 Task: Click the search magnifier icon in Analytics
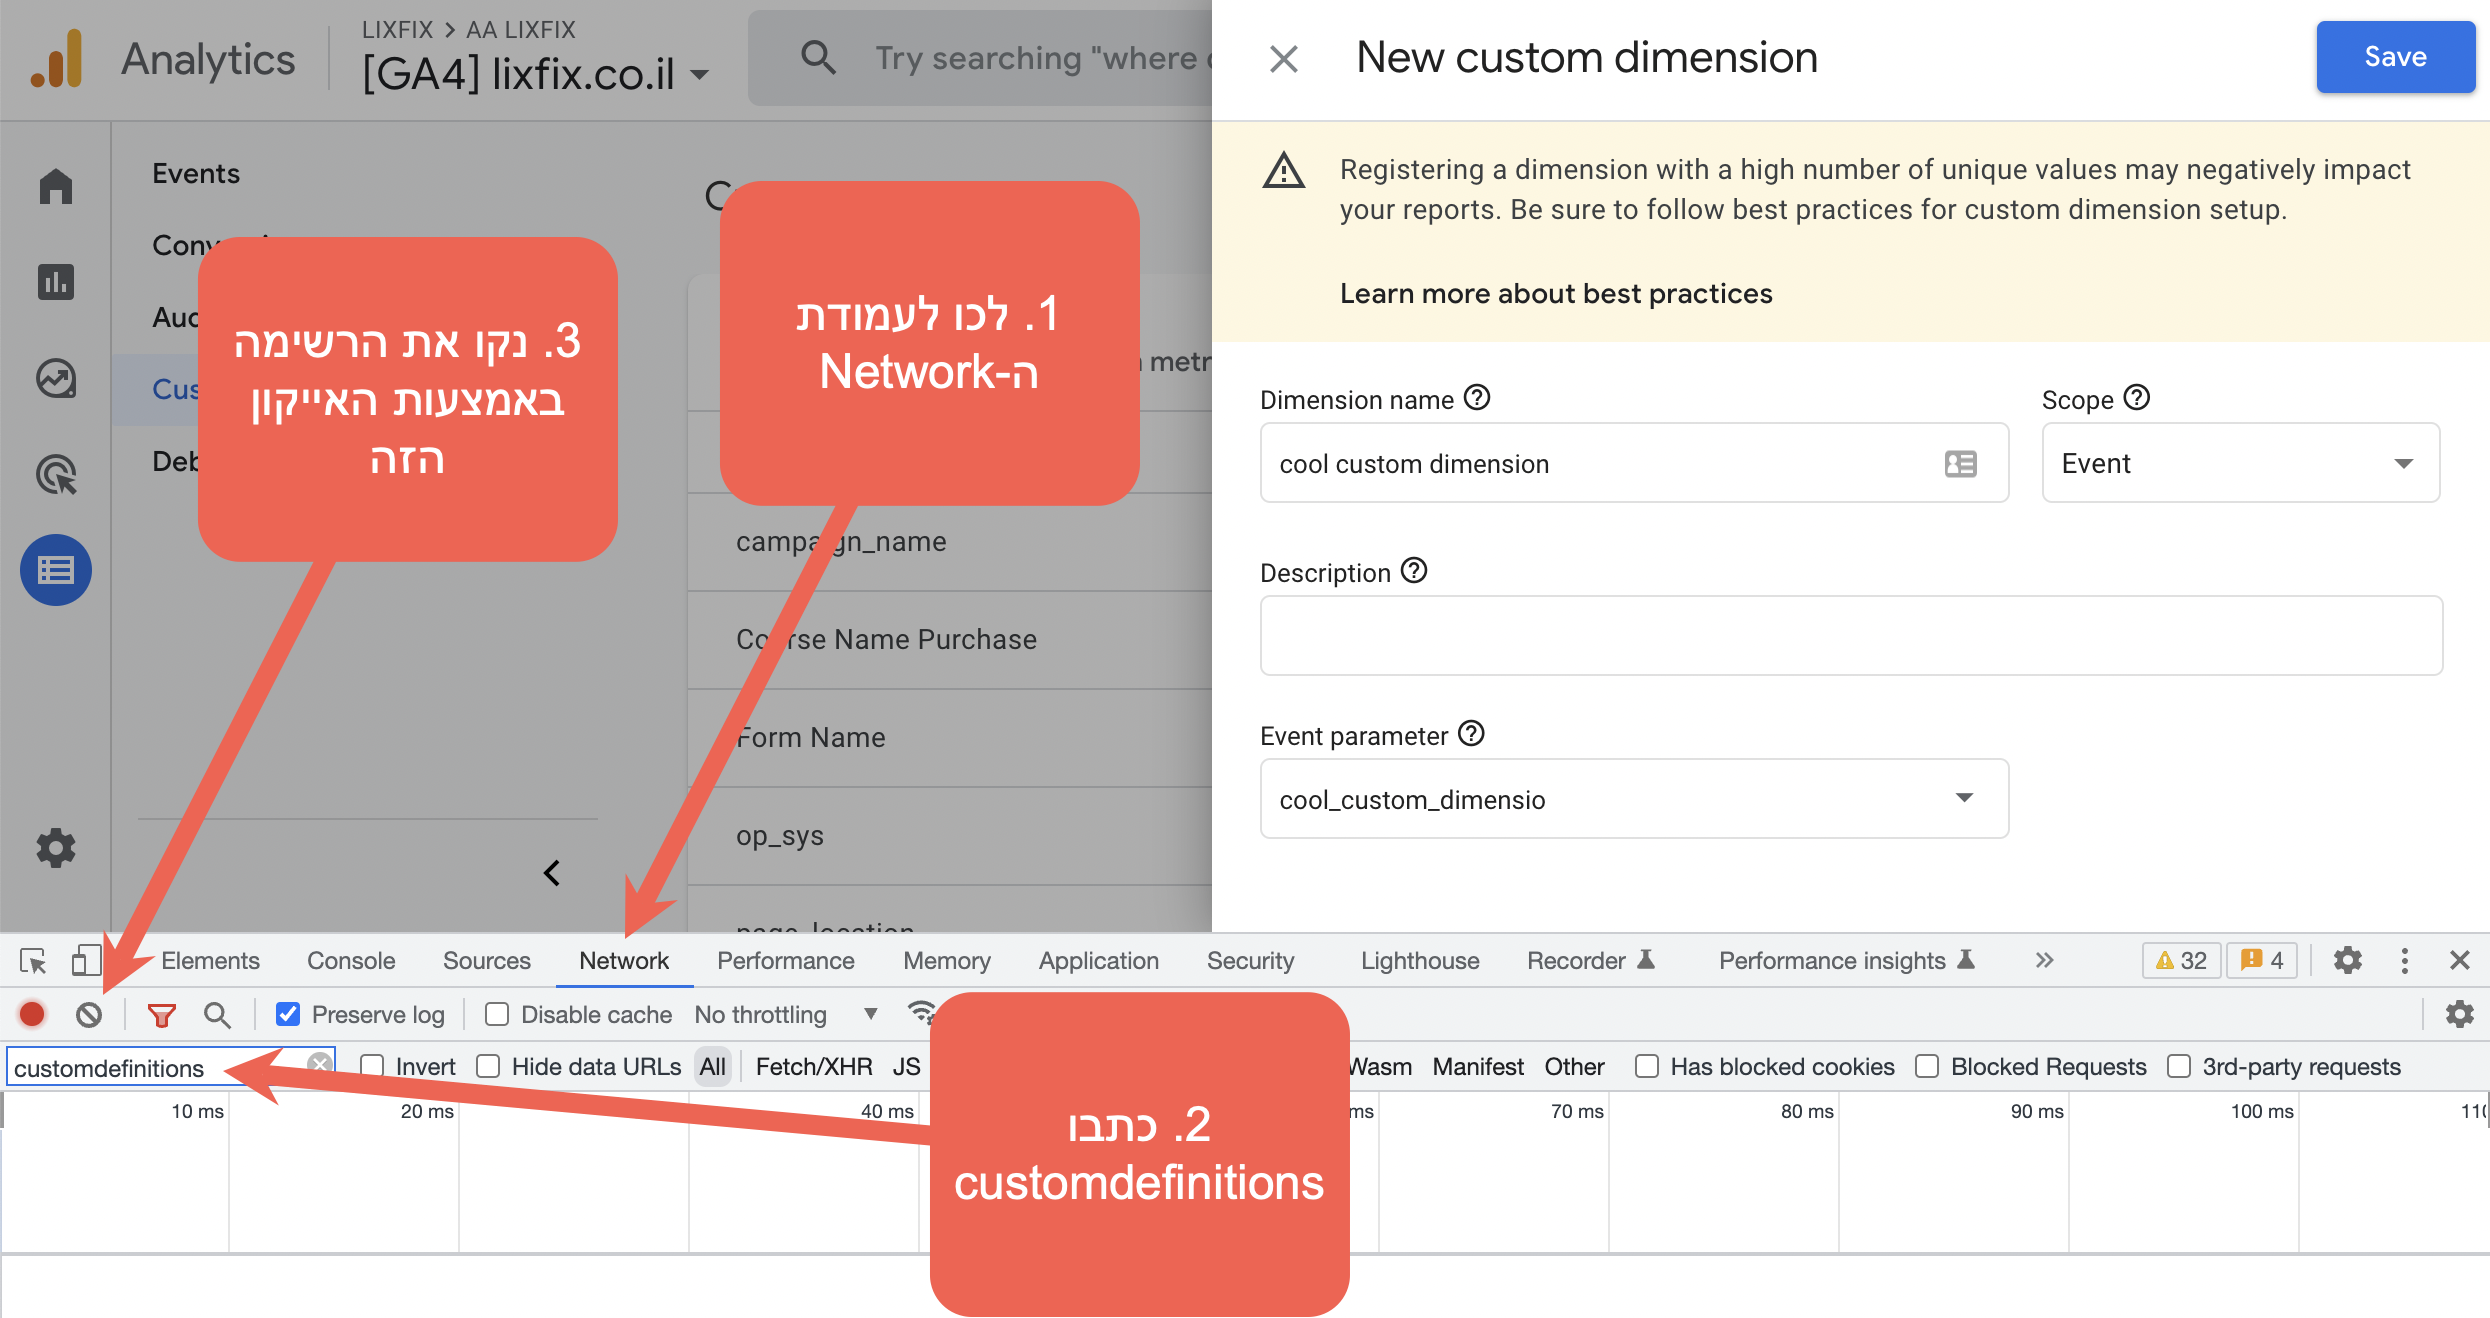pos(818,58)
